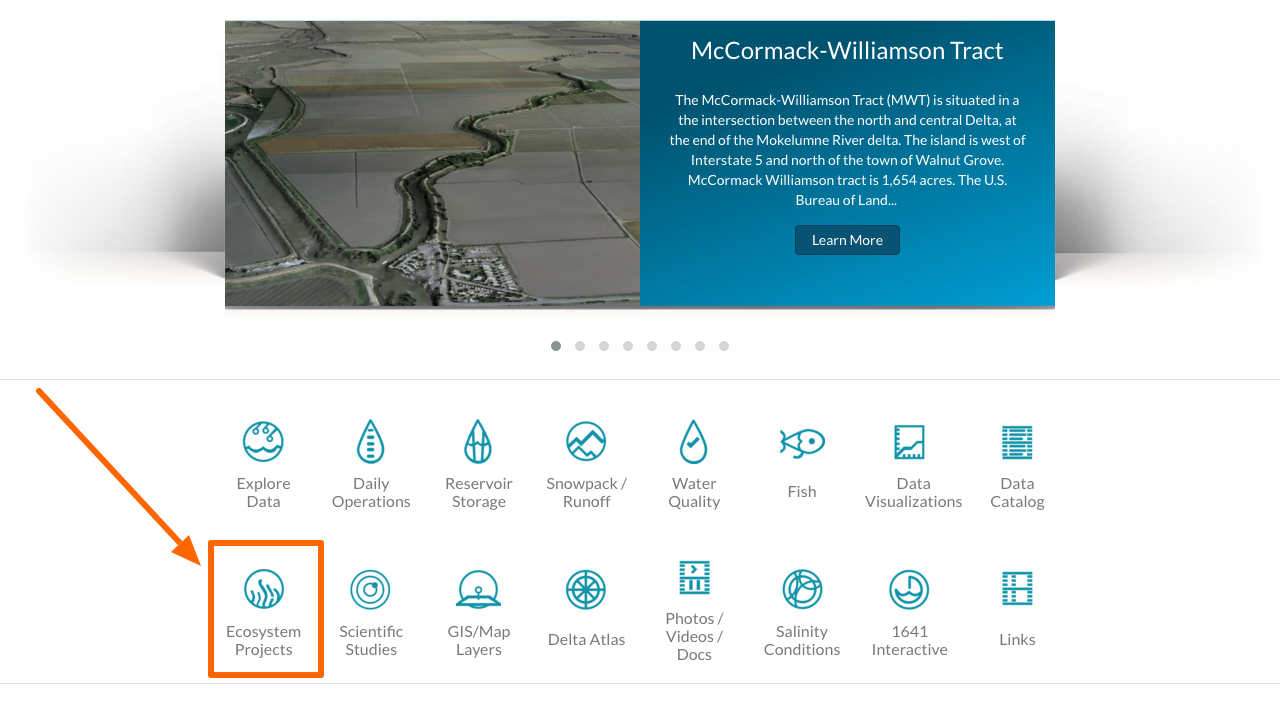Click the Fish icon
This screenshot has width=1280, height=705.
pos(802,441)
